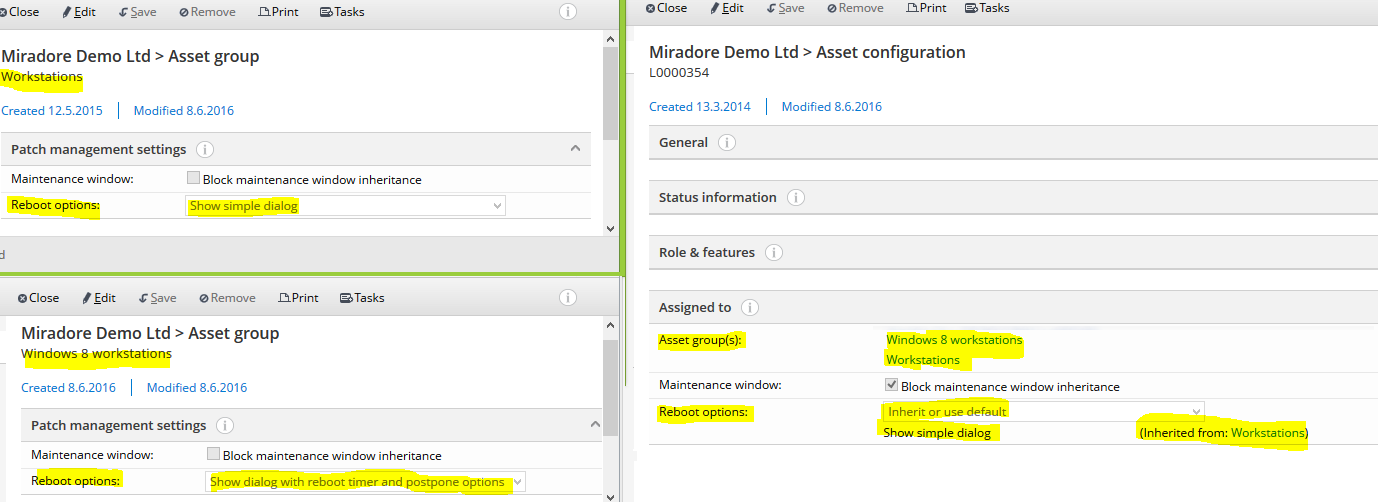Click info icon beside Role & features
The height and width of the screenshot is (502, 1378).
click(x=774, y=253)
